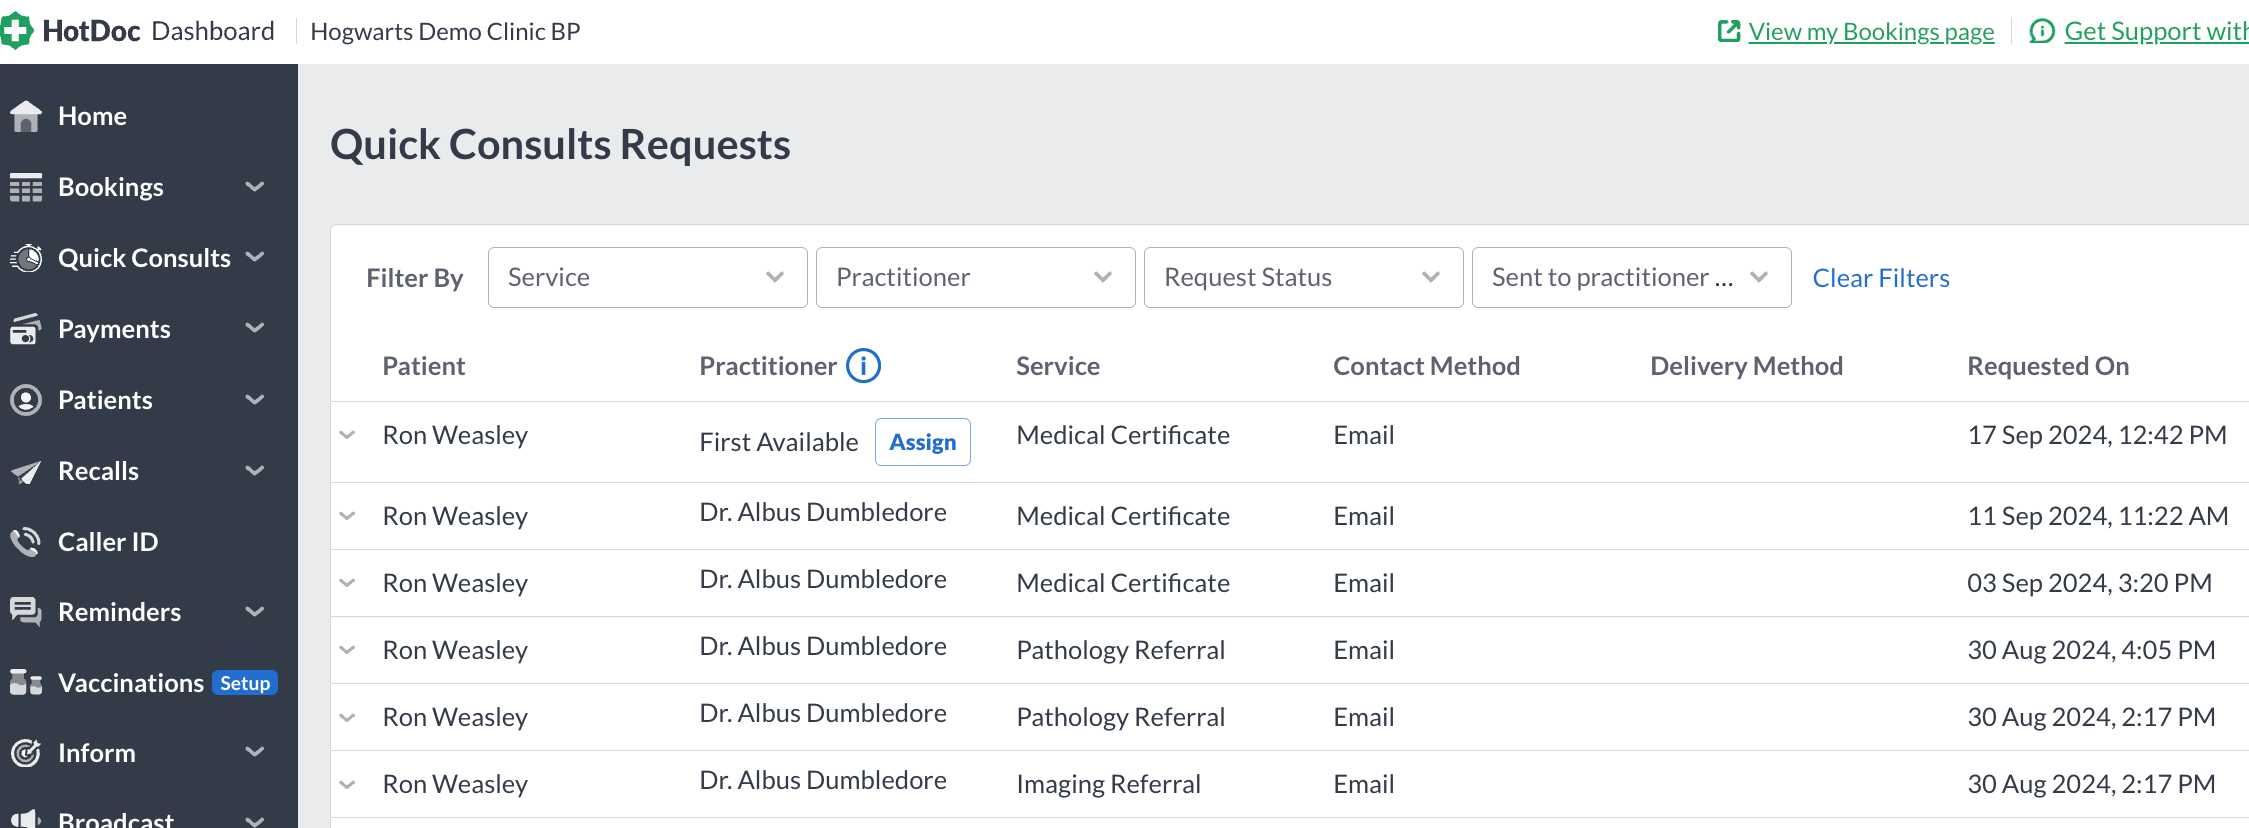
Task: Click the Patient column header
Action: coord(424,366)
